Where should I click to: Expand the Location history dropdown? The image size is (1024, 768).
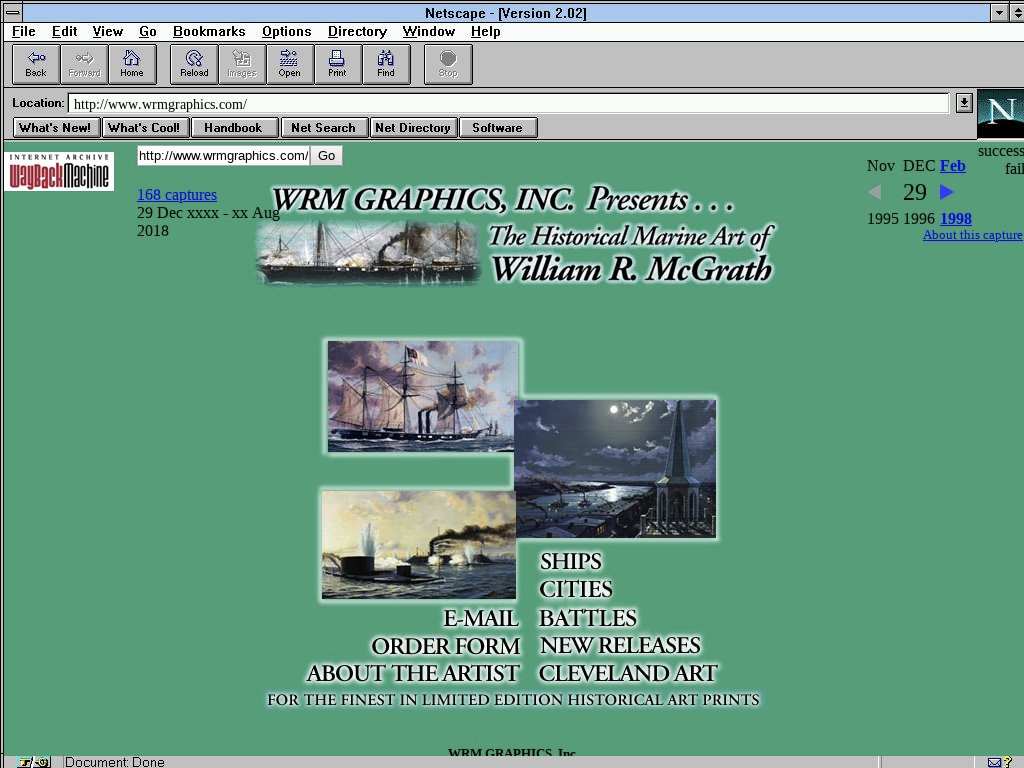(963, 103)
